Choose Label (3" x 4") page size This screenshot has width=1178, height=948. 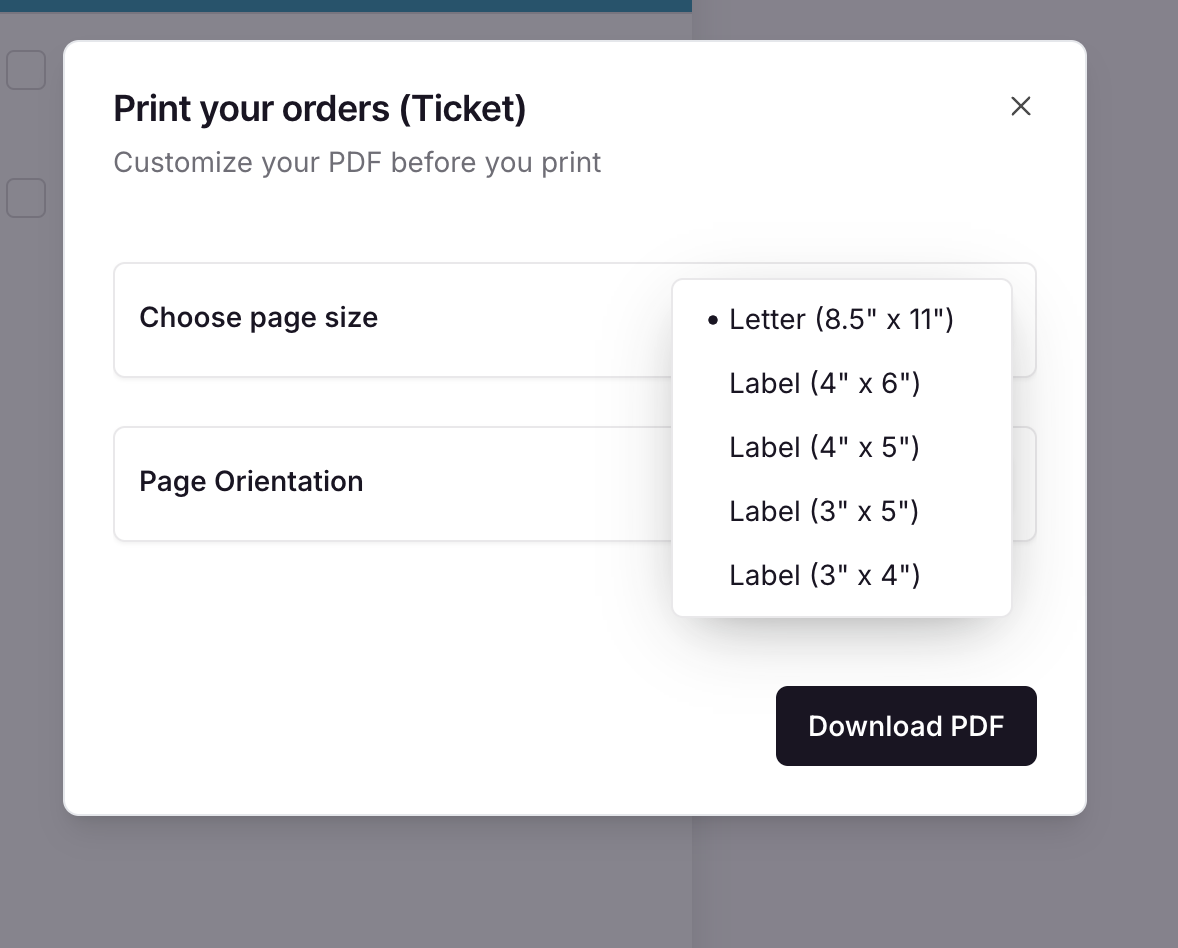tap(824, 575)
